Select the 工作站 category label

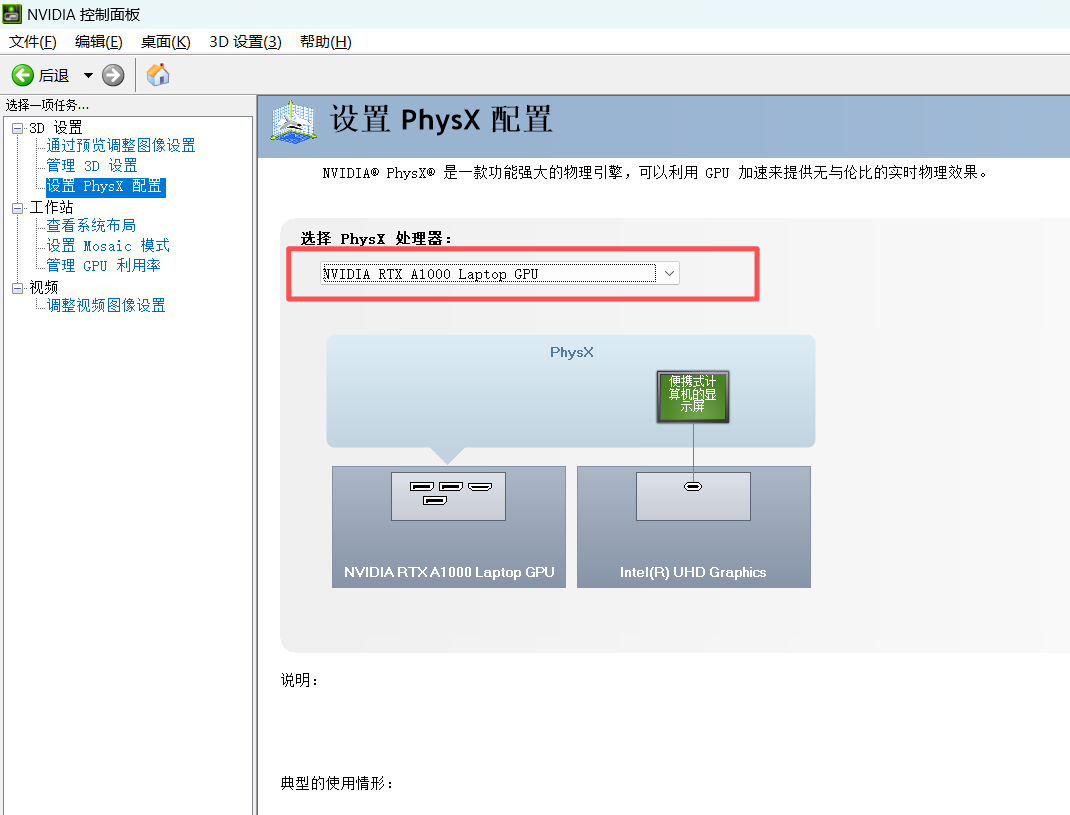point(51,208)
